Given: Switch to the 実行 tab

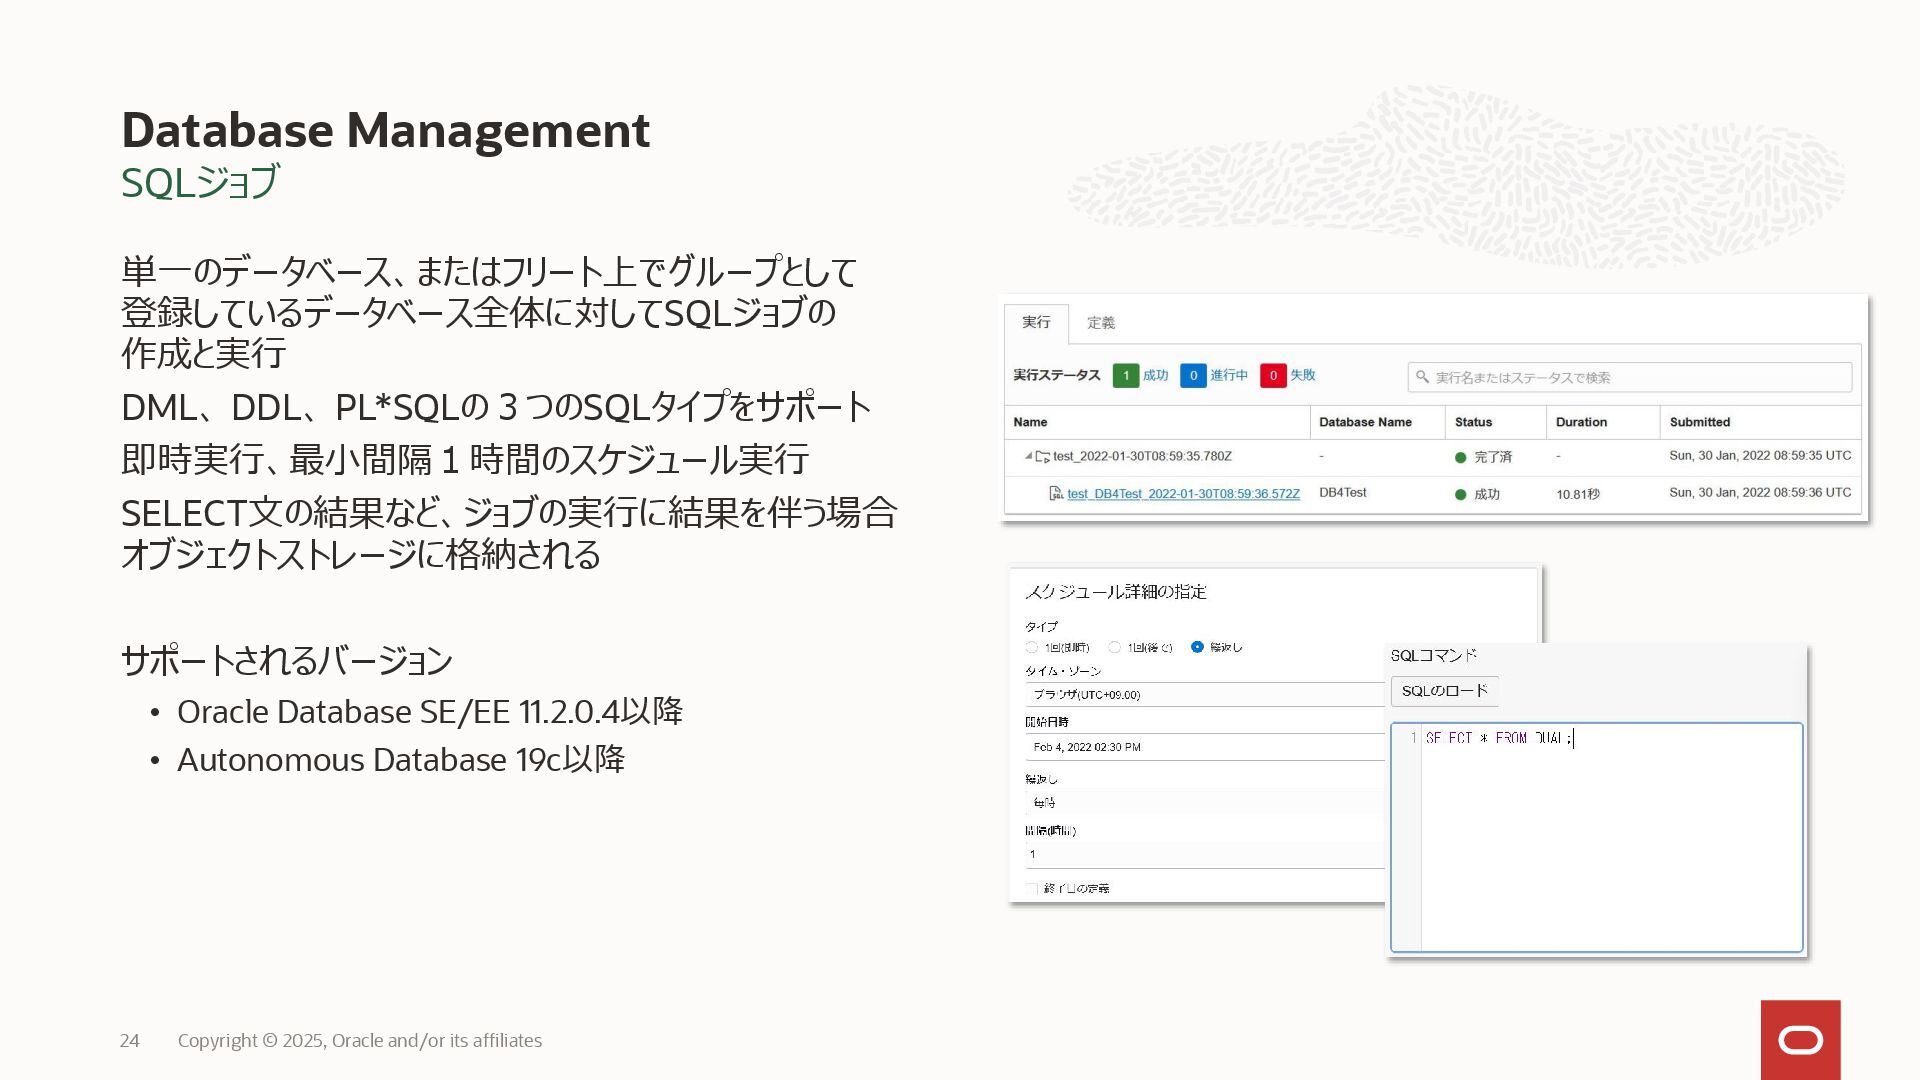Looking at the screenshot, I should [x=1036, y=322].
